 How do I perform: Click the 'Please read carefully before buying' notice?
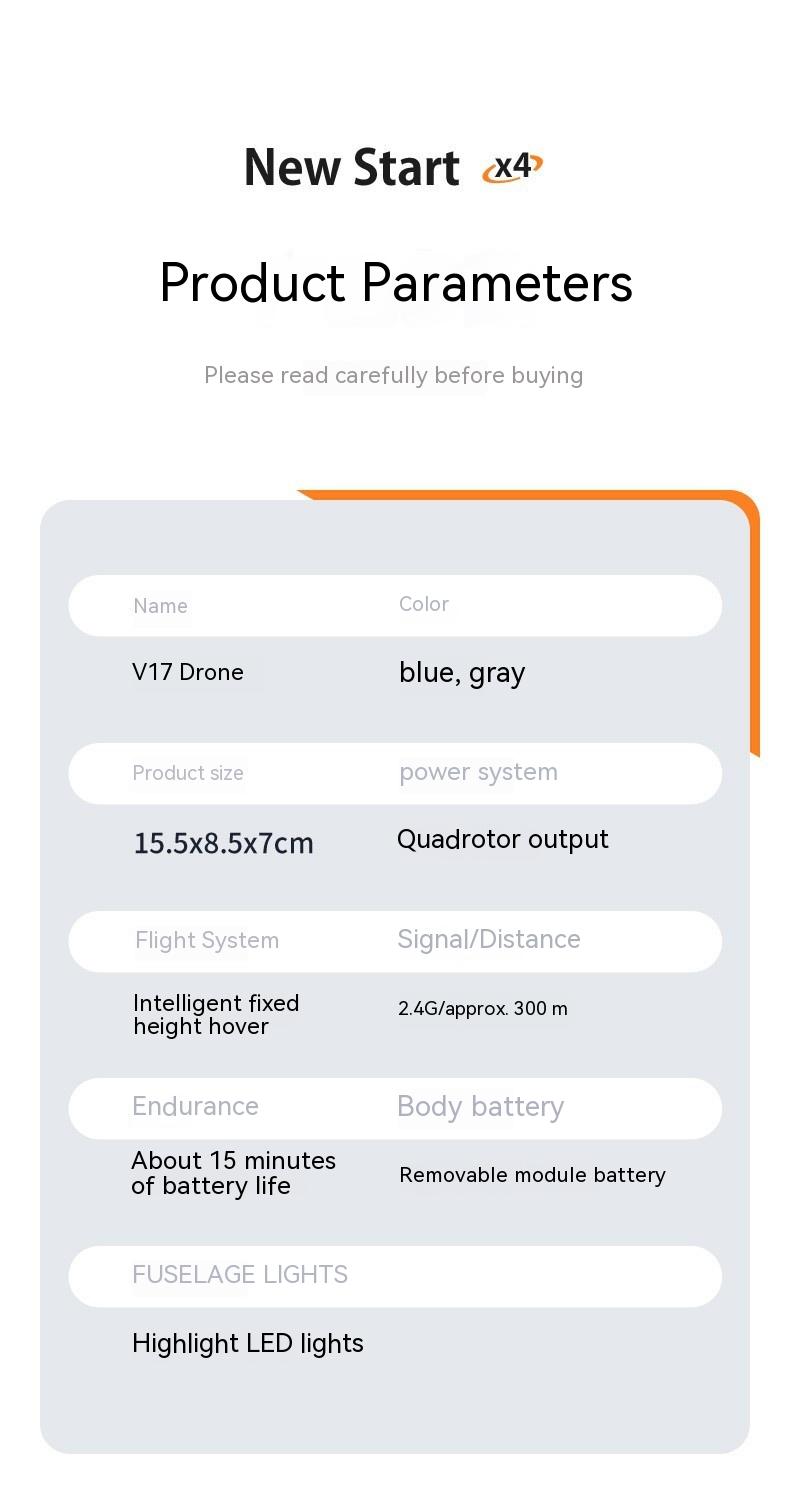[393, 375]
